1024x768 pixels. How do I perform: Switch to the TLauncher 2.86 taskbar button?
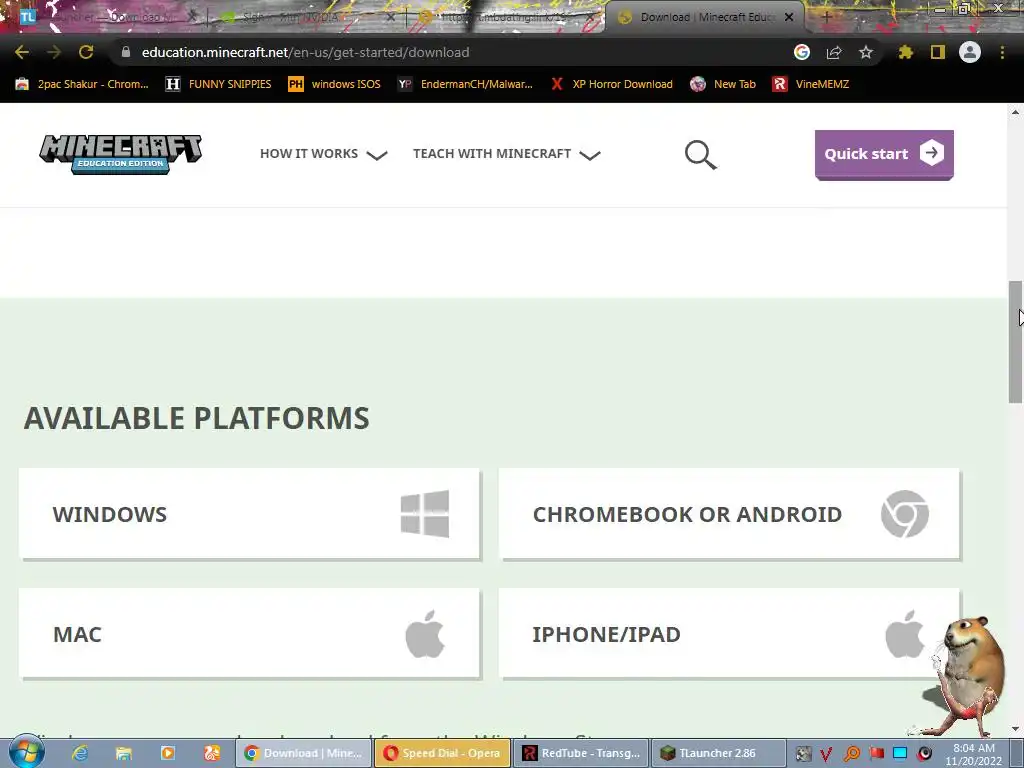pos(720,753)
